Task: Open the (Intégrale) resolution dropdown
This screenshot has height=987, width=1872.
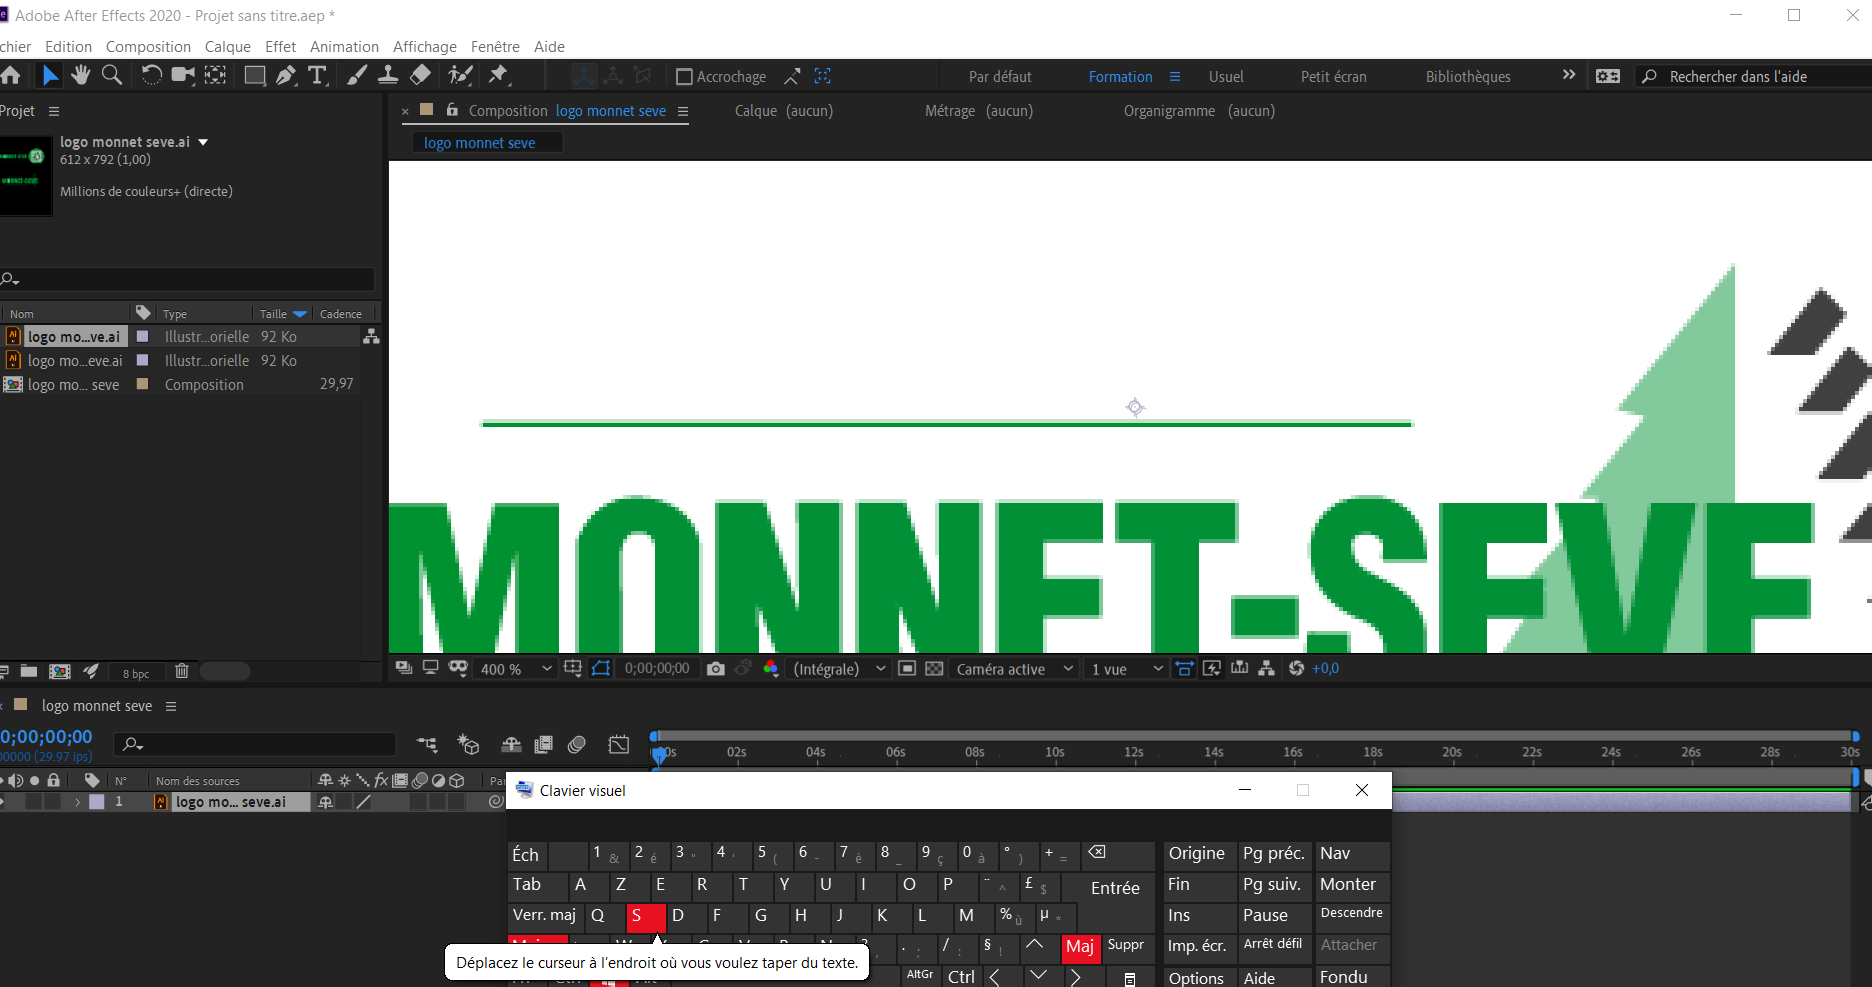Action: [839, 669]
